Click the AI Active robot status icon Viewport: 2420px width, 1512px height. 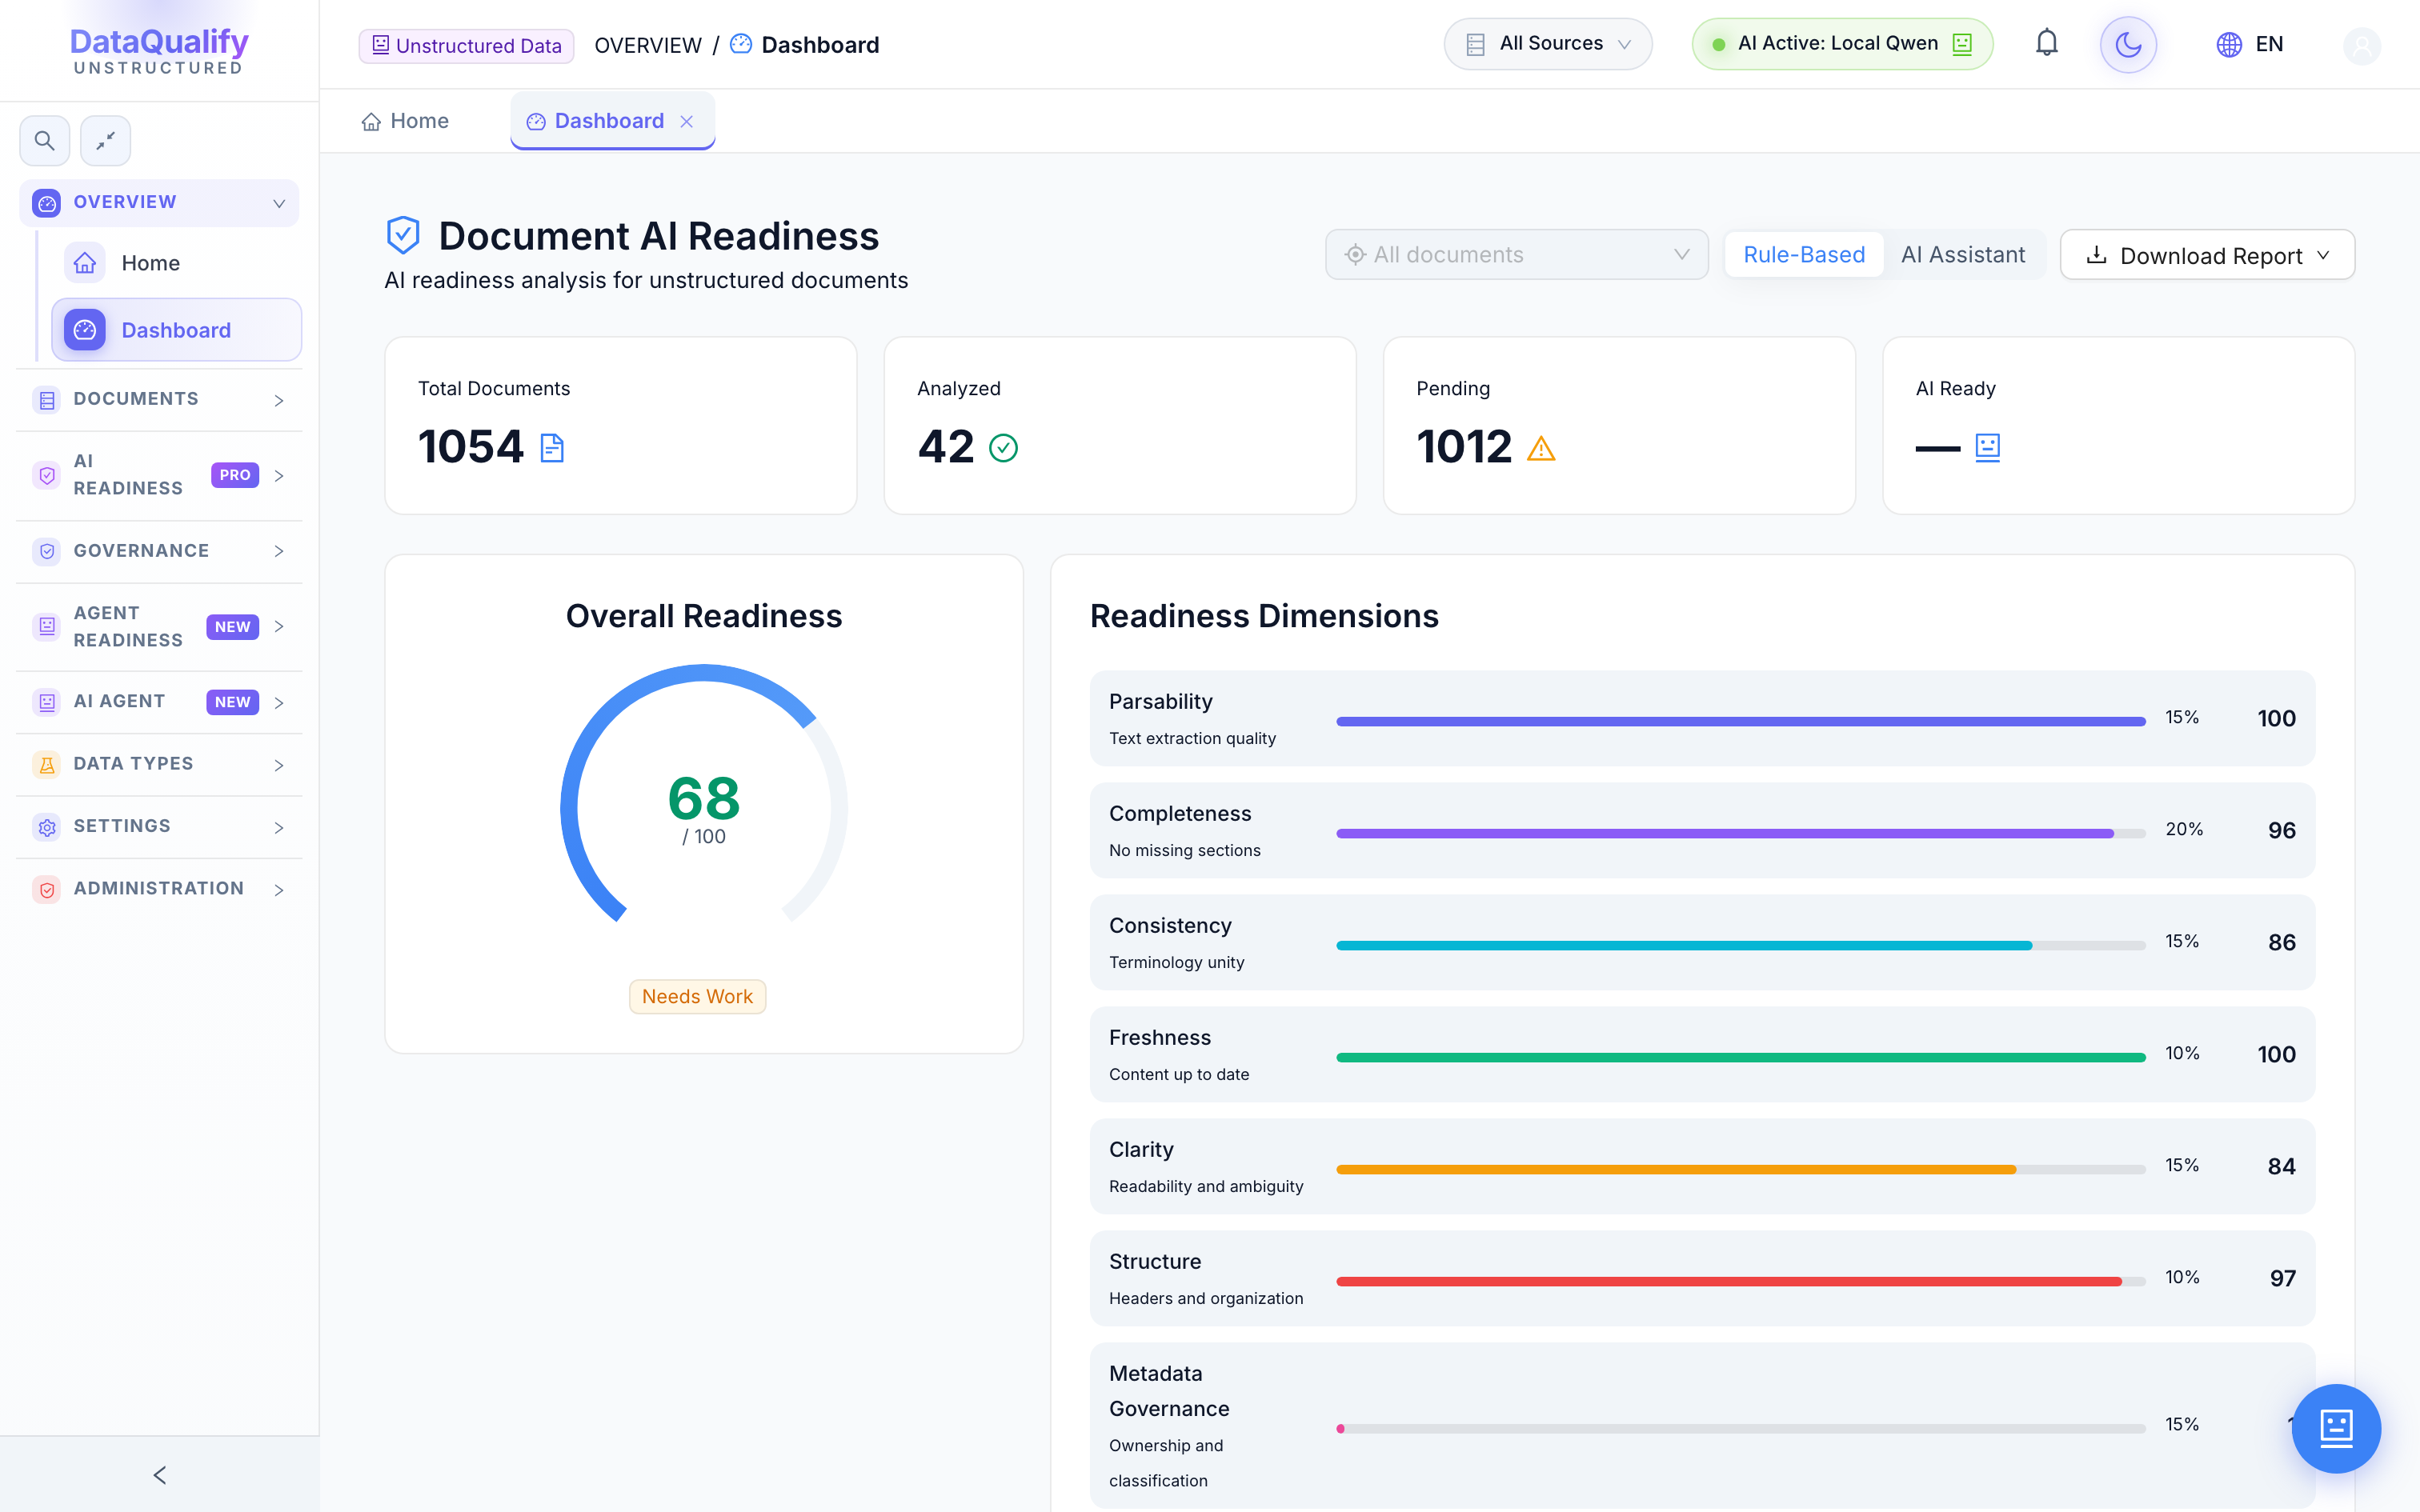coord(1962,44)
